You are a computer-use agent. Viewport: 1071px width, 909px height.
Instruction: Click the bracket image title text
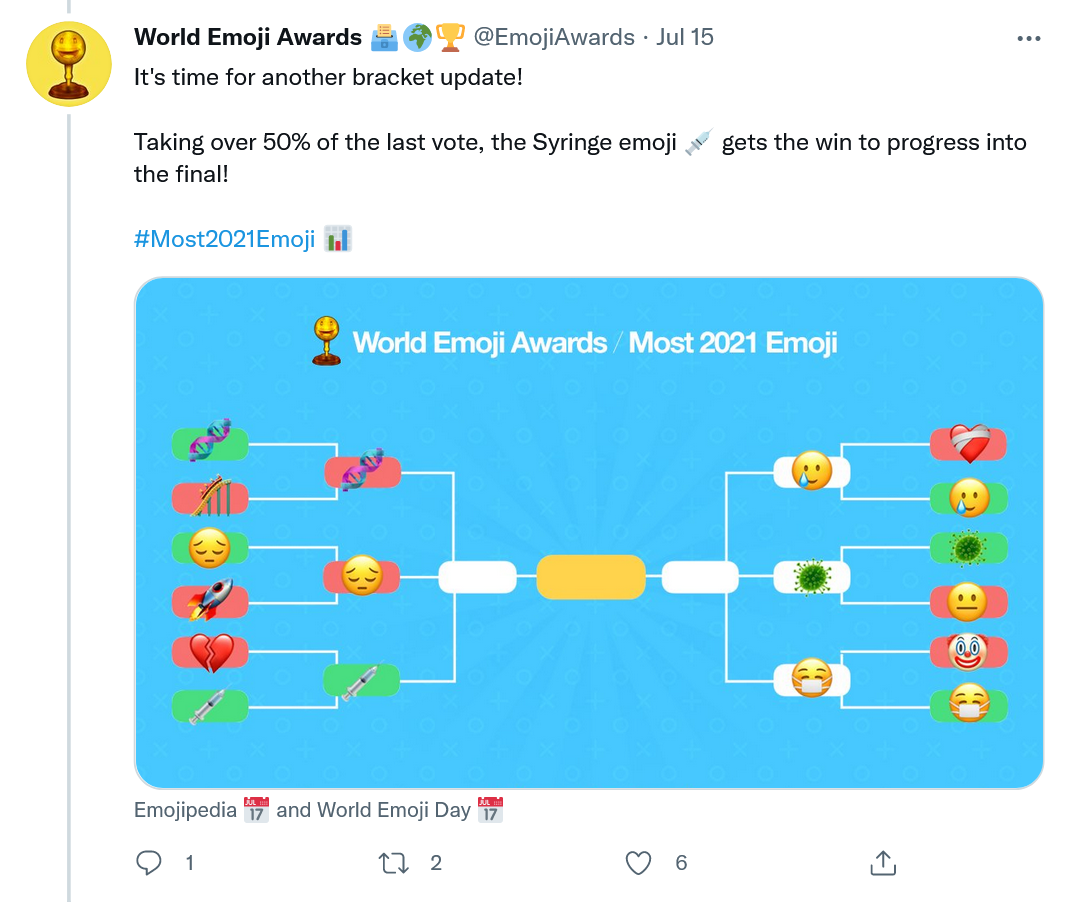pyautogui.click(x=594, y=343)
